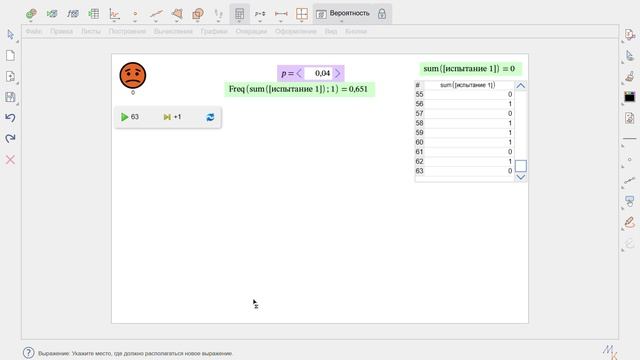The height and width of the screenshot is (360, 640).
Task: Increase p with the right arrow
Action: 338,73
